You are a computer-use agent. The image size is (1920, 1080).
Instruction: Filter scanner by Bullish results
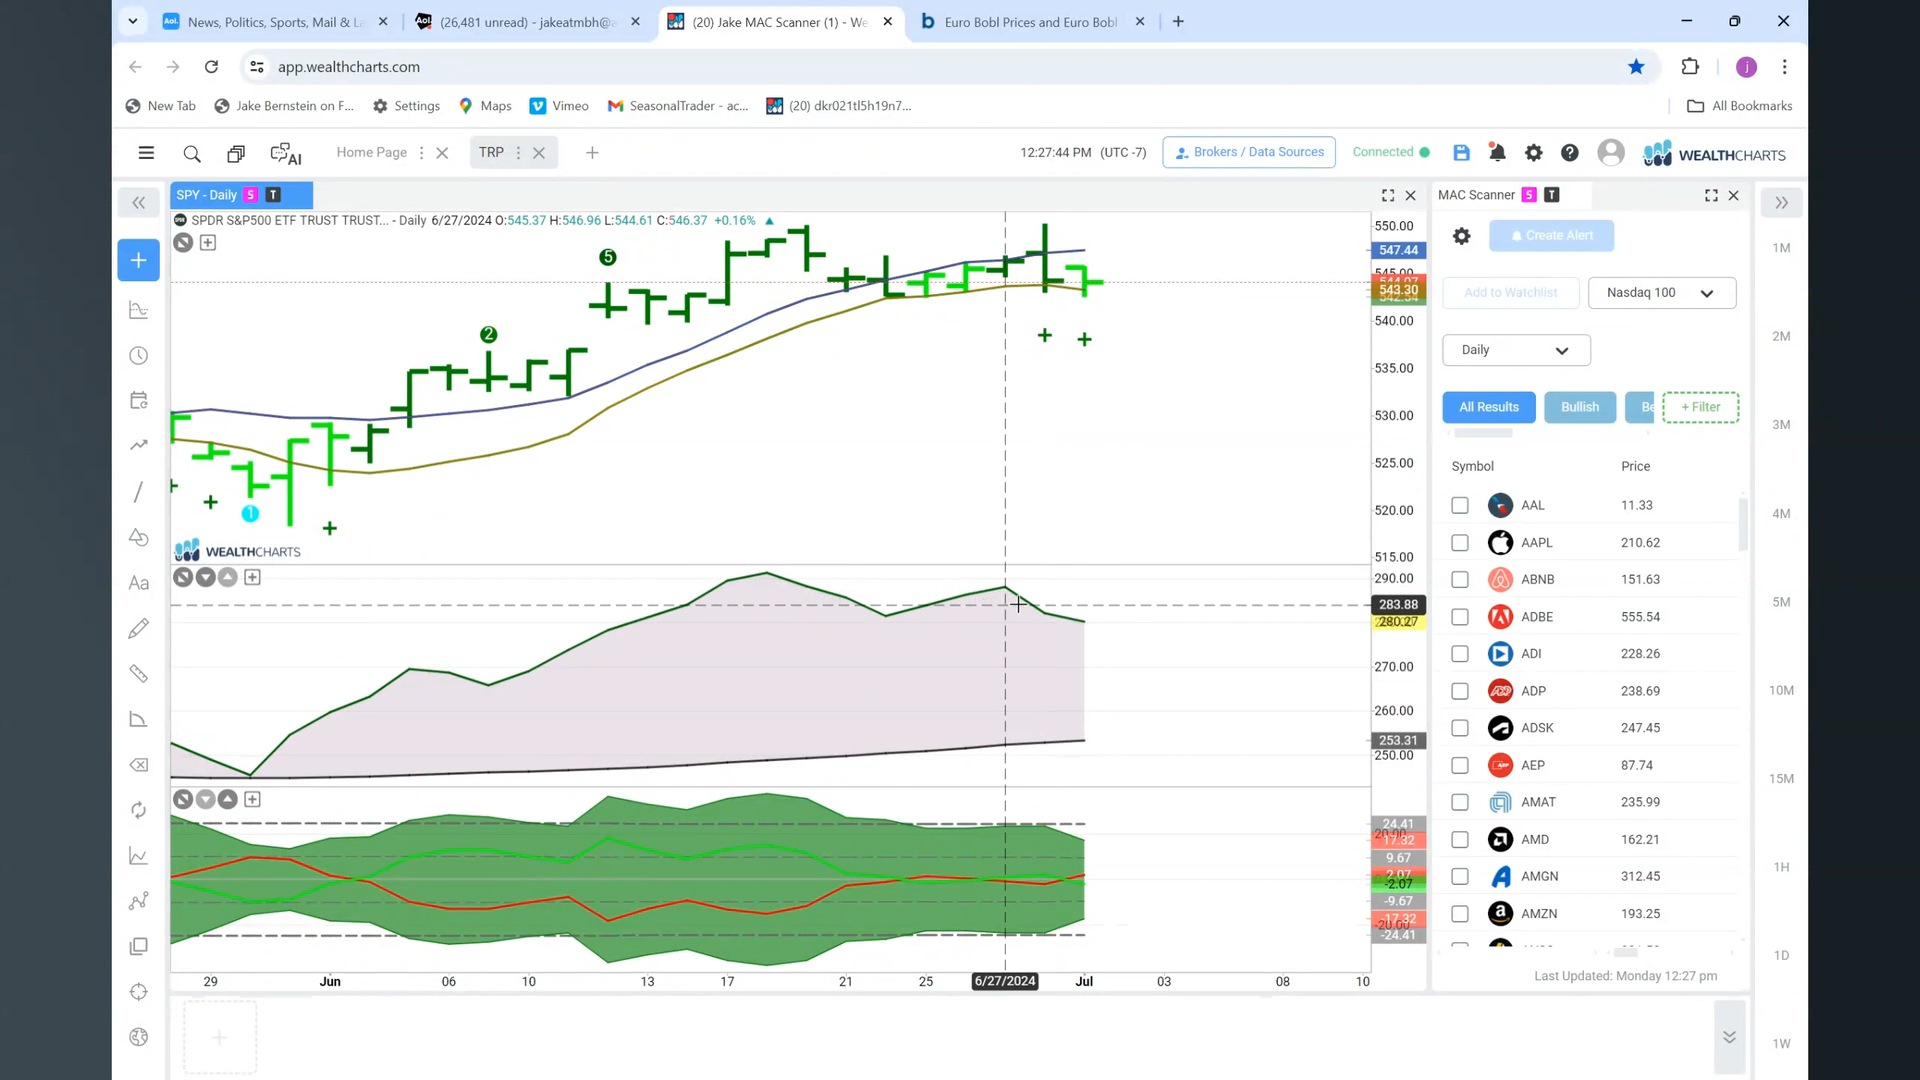pyautogui.click(x=1580, y=407)
